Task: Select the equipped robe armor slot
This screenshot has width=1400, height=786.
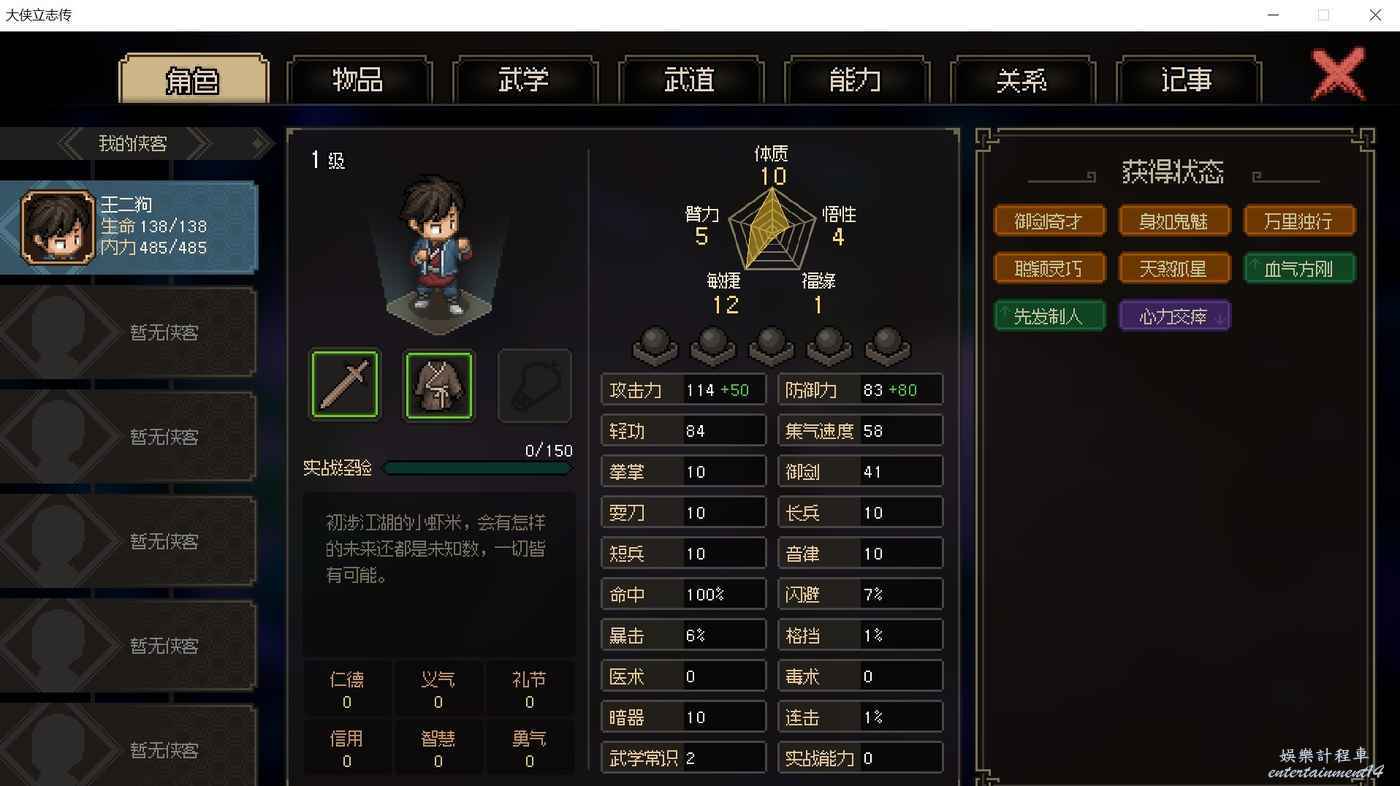Action: tap(439, 384)
